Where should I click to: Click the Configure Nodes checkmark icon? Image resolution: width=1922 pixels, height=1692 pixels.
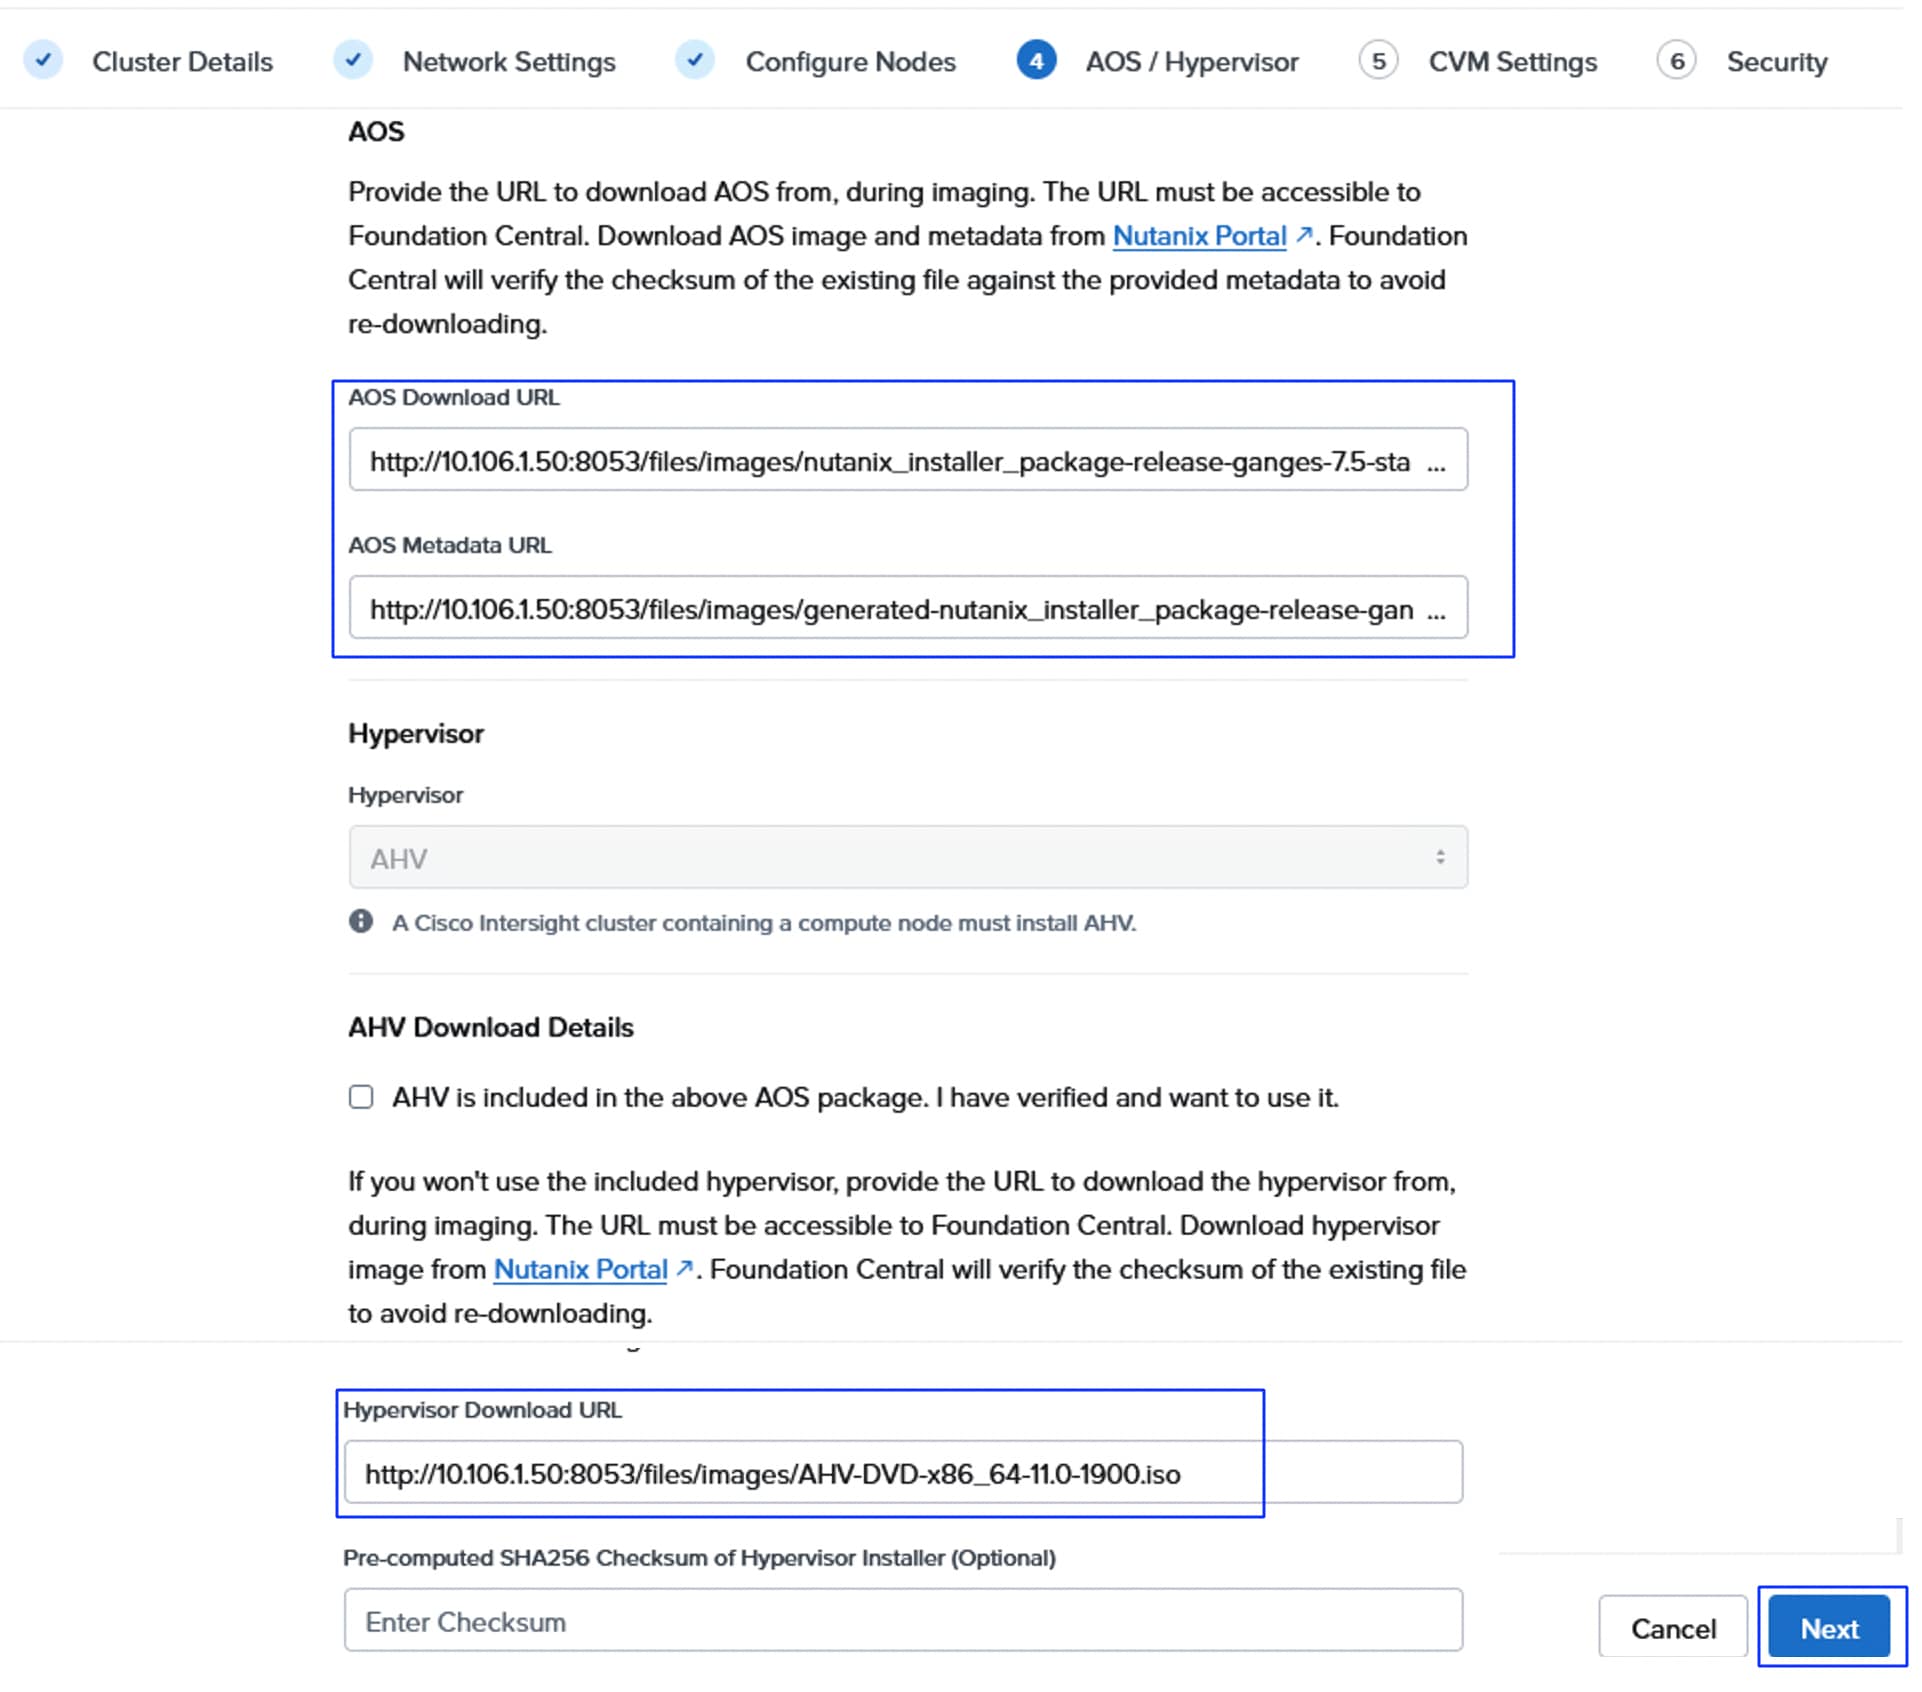[695, 60]
